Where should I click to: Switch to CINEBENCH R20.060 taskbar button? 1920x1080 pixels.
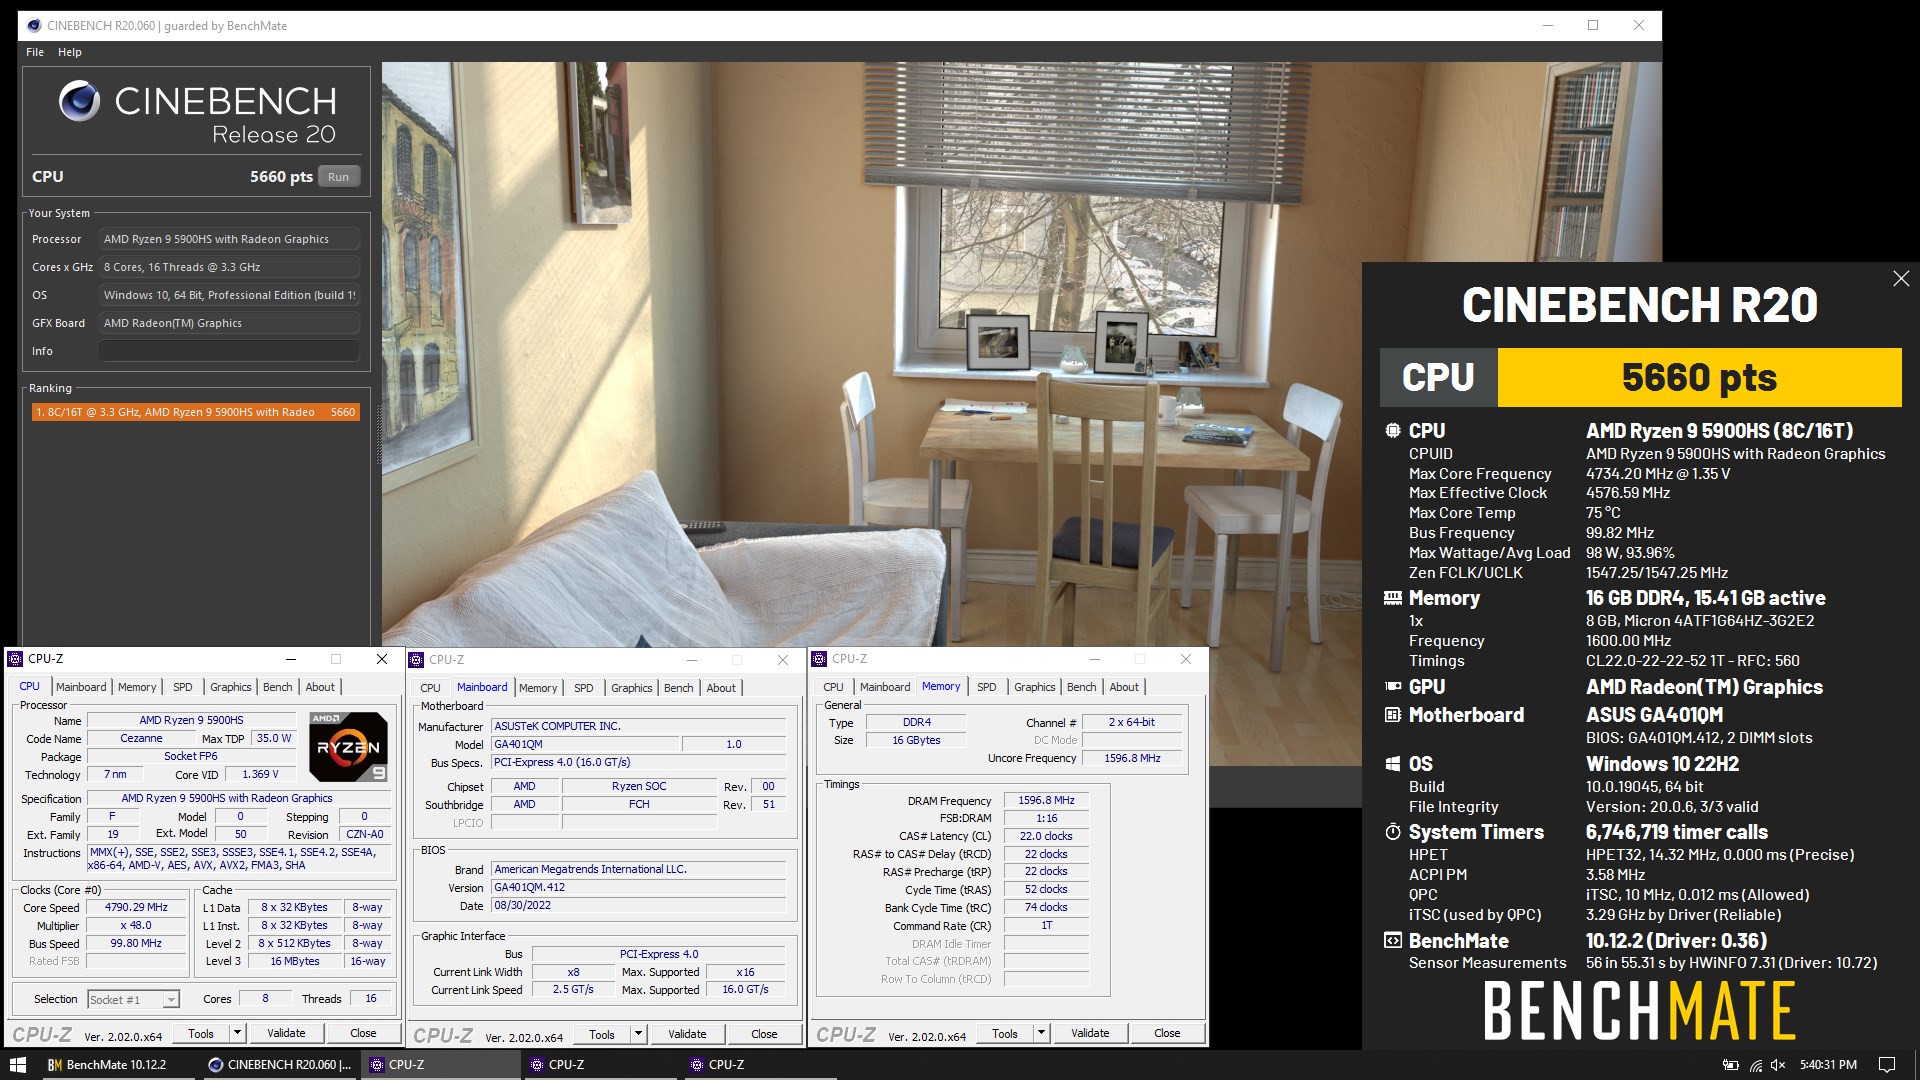[x=279, y=1065]
